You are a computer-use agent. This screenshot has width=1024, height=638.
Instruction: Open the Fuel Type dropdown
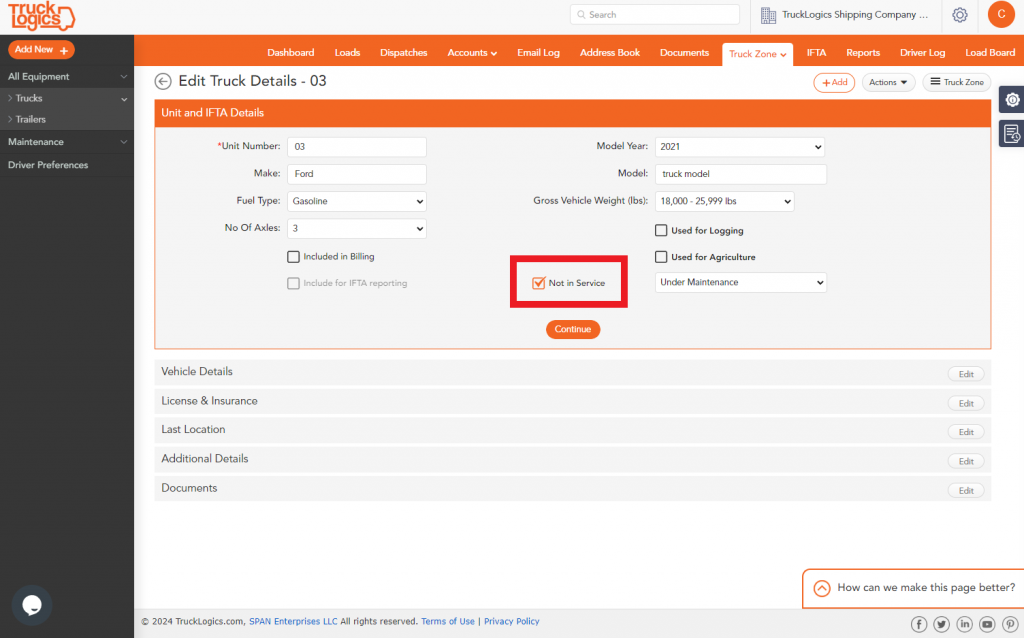pyautogui.click(x=357, y=201)
